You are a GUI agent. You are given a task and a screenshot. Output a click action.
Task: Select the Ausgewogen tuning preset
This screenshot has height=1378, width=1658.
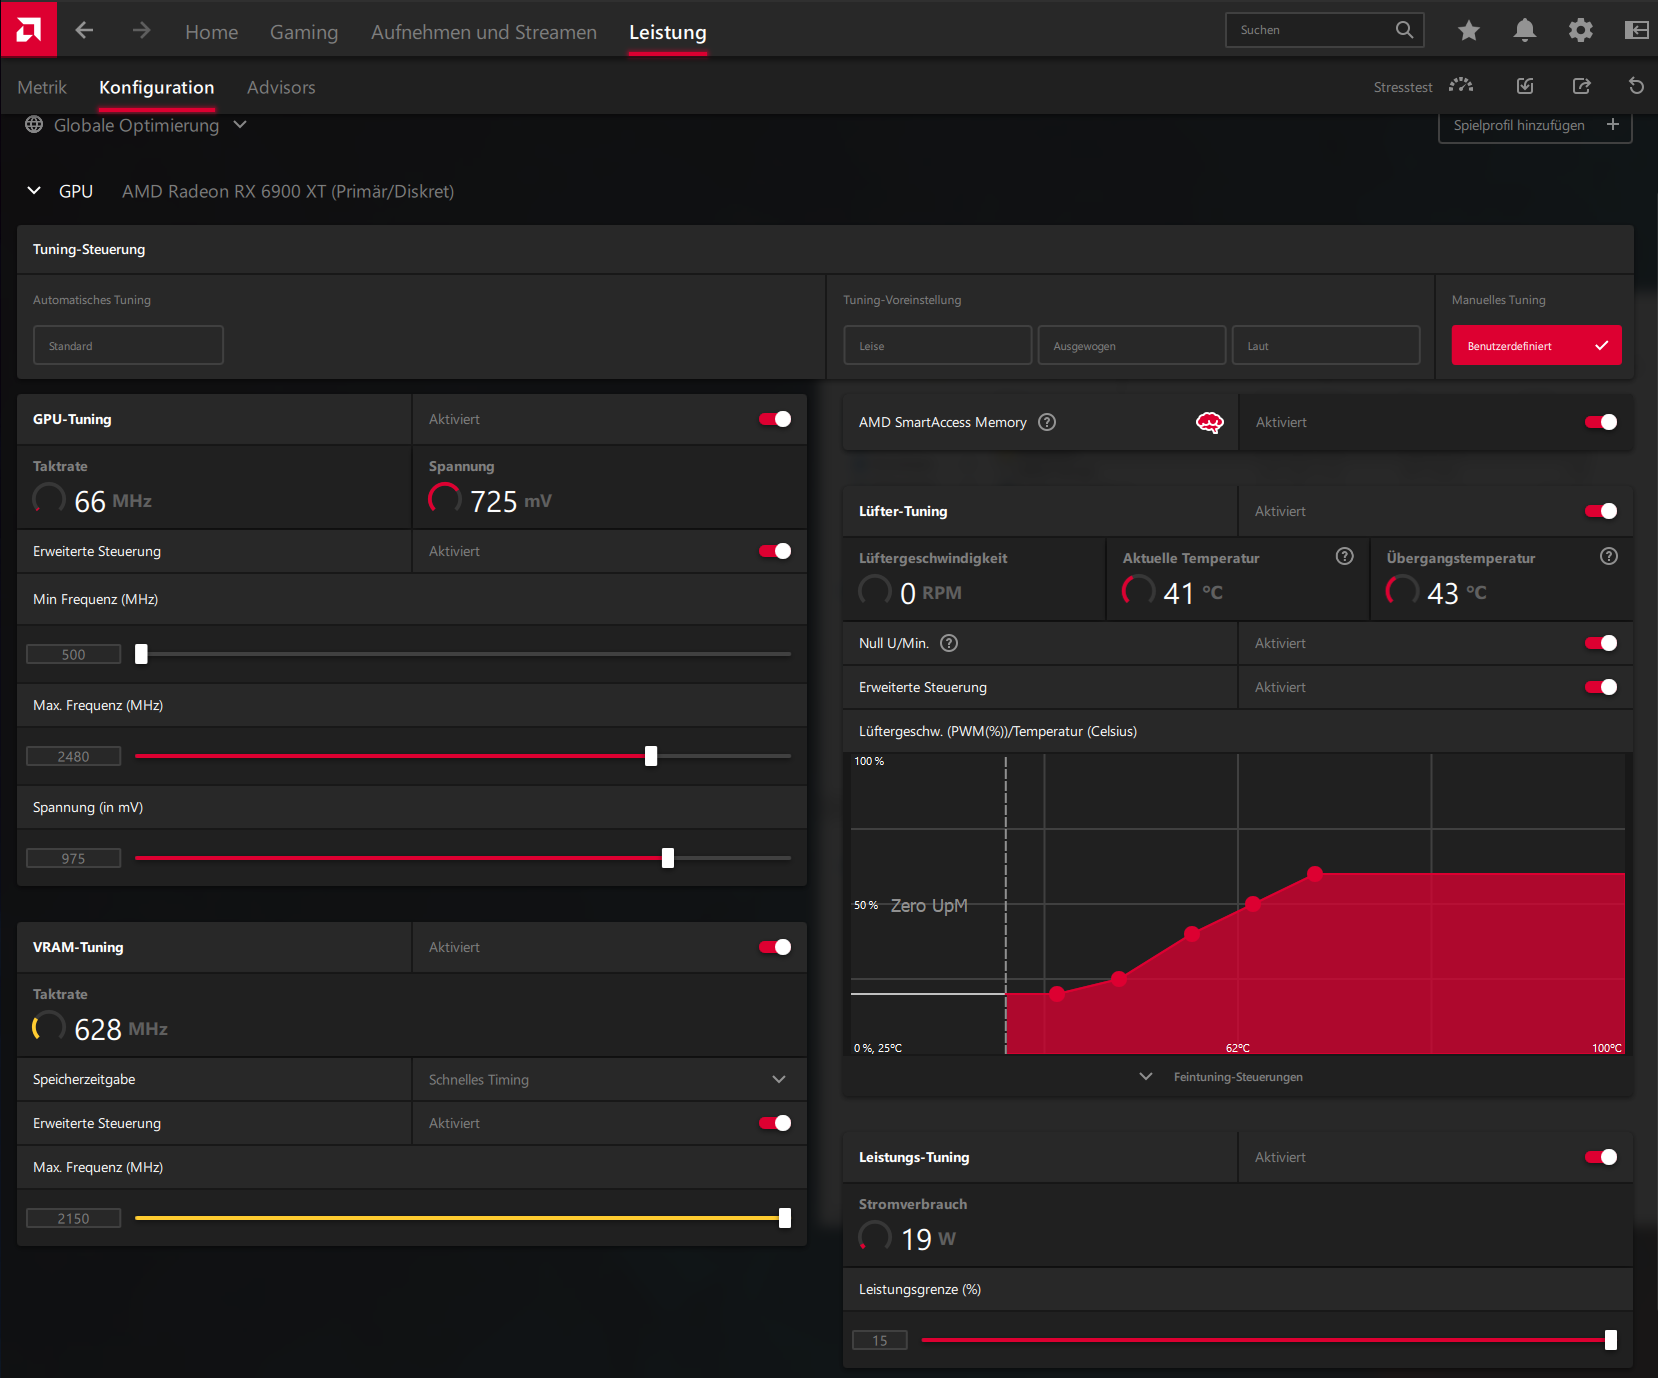(1131, 345)
